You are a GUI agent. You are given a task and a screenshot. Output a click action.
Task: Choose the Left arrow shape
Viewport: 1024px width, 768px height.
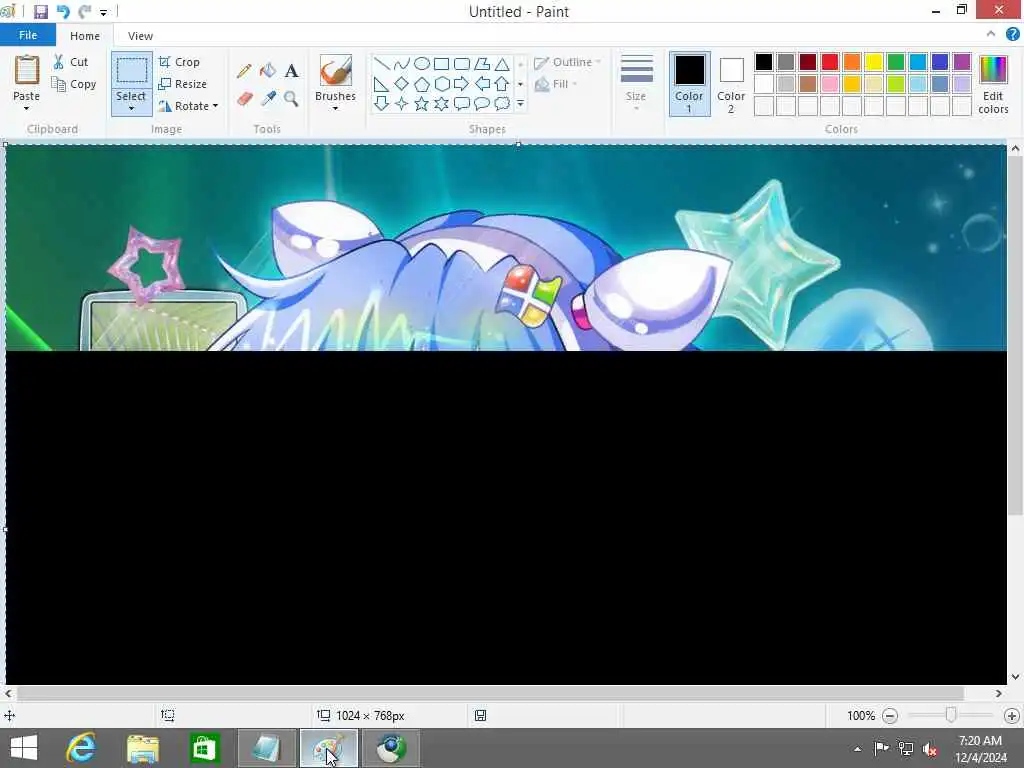[482, 84]
